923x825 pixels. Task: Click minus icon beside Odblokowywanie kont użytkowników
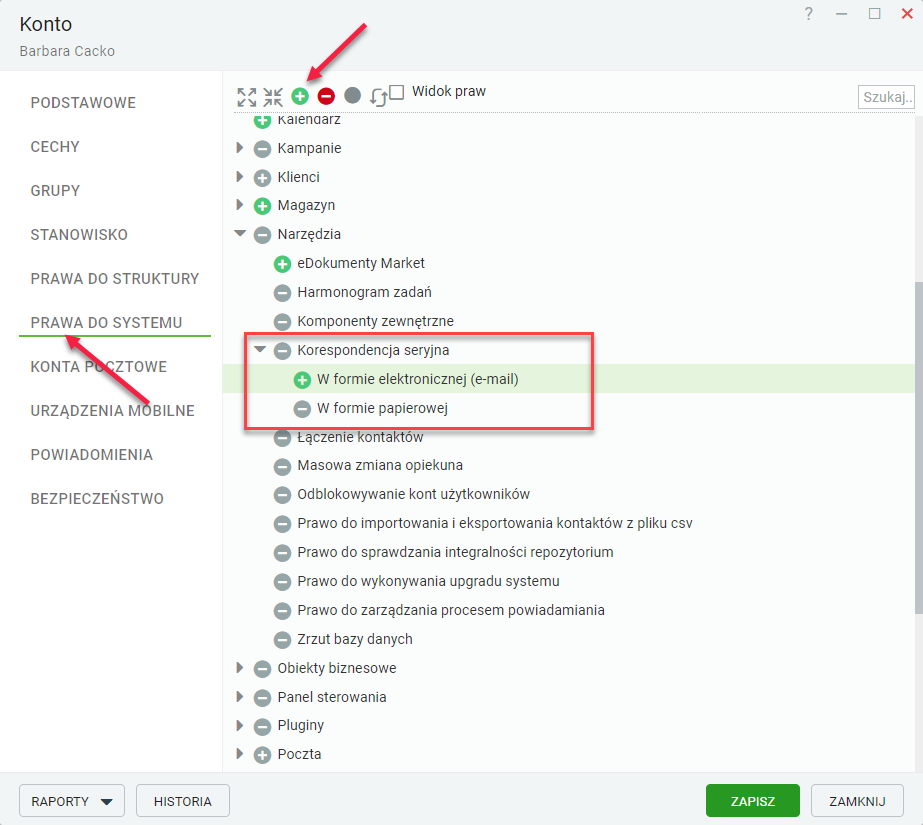[283, 495]
